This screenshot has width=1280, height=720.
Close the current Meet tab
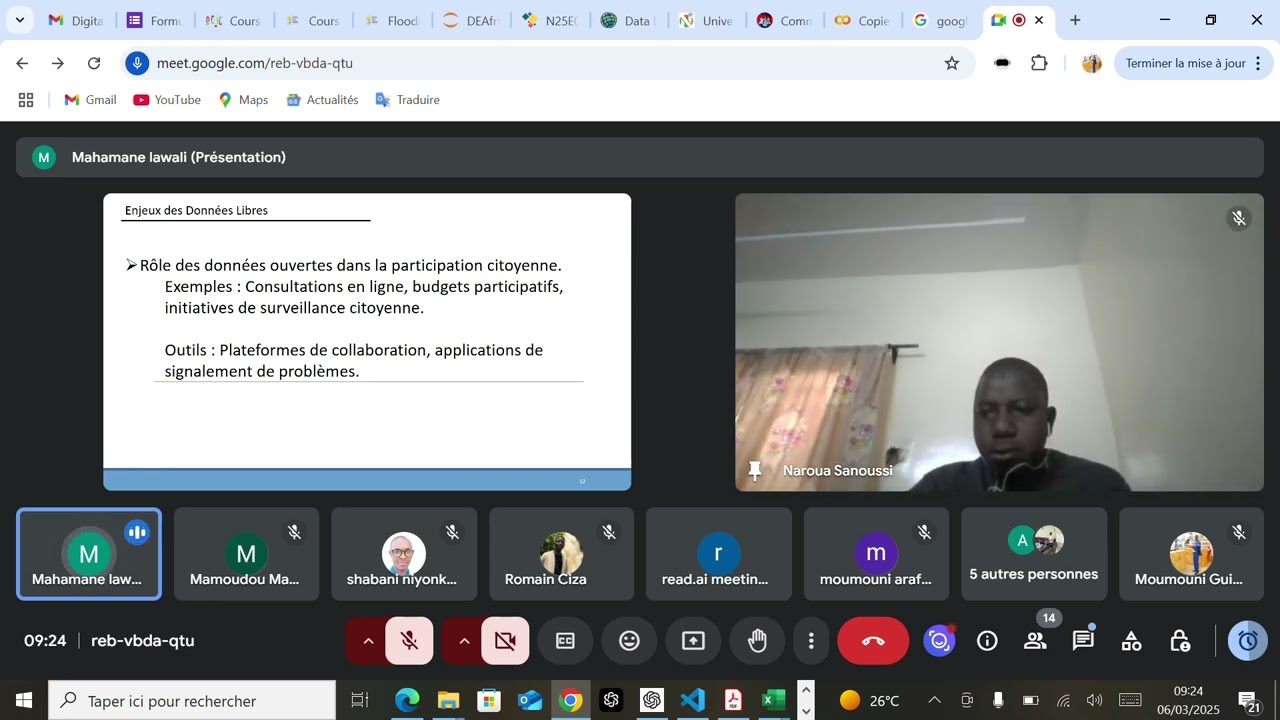1040,20
